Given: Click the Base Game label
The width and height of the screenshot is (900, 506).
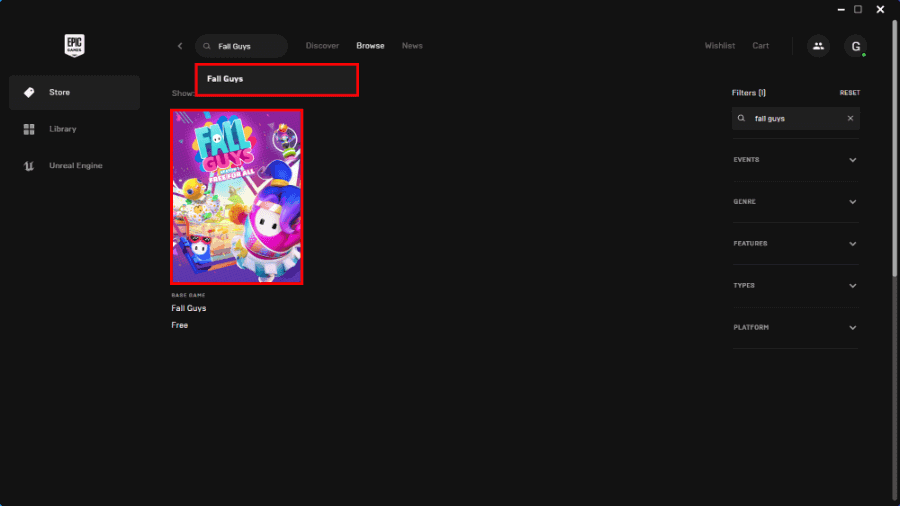Looking at the screenshot, I should click(188, 295).
